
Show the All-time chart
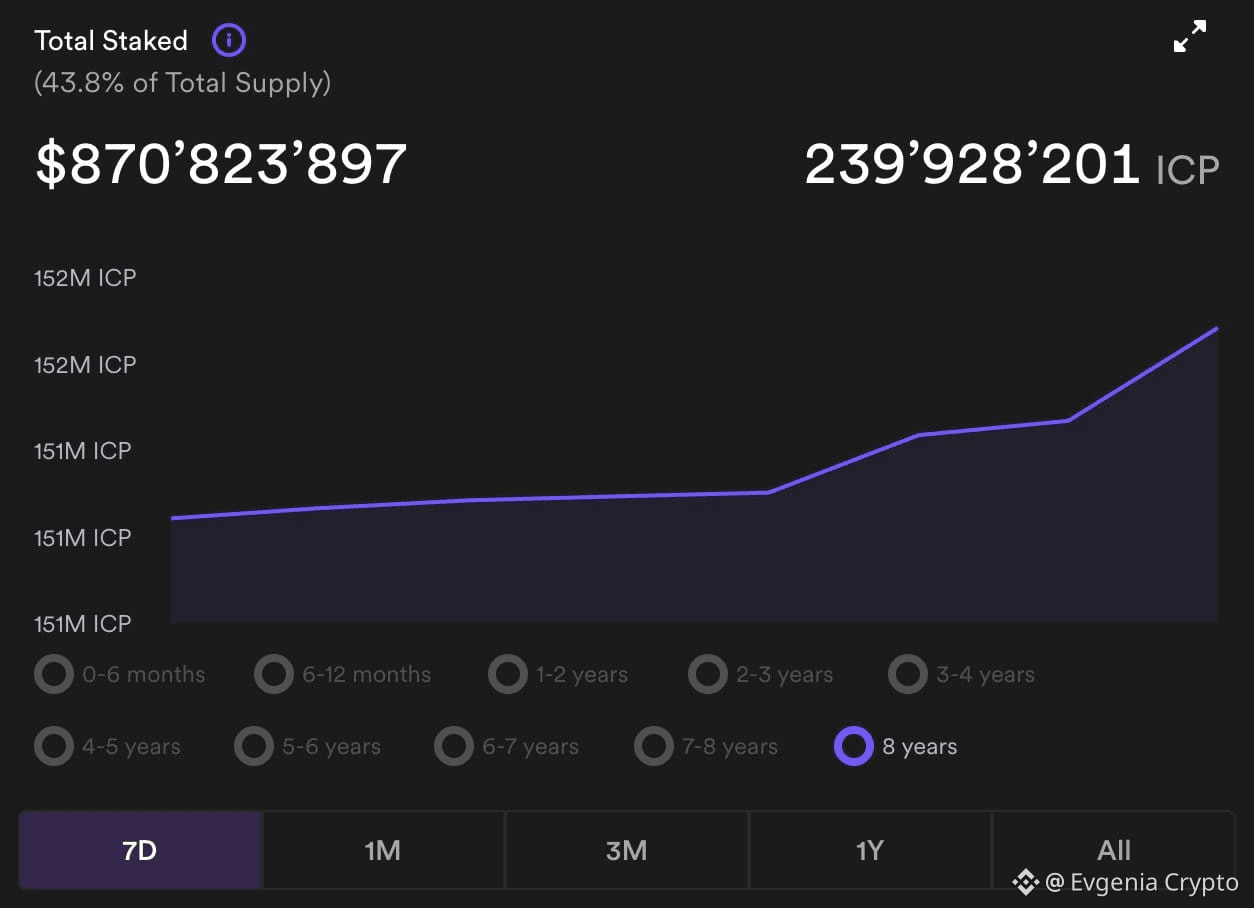tap(1113, 850)
